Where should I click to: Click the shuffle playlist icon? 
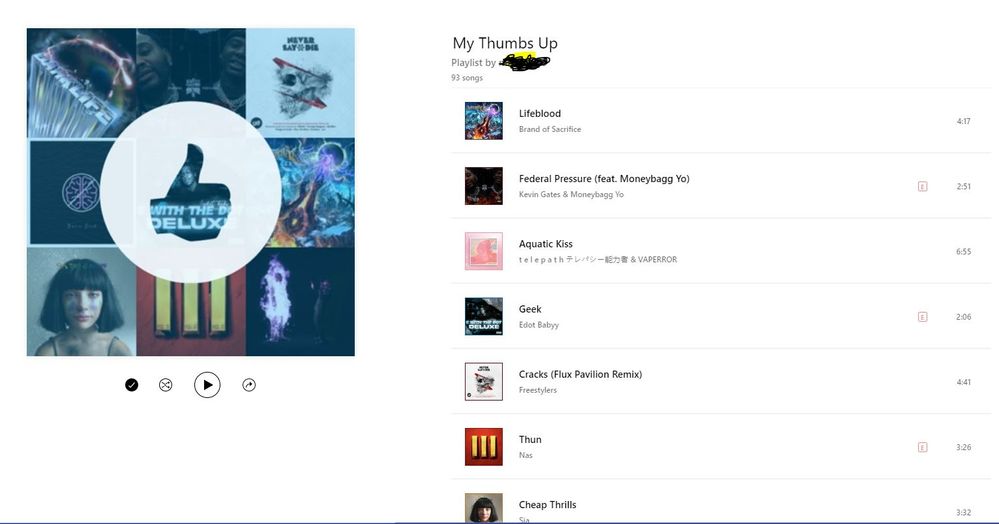(166, 385)
